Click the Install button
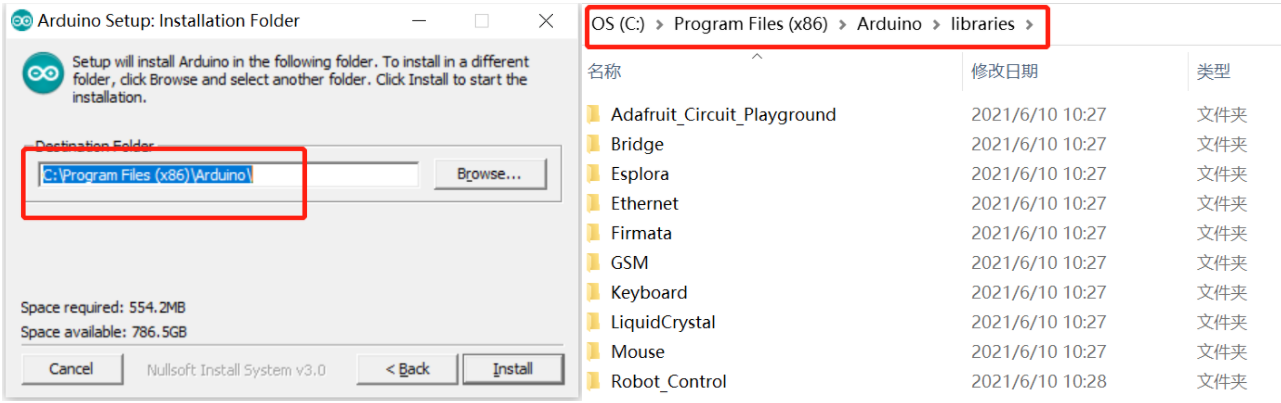The height and width of the screenshot is (403, 1281). click(513, 369)
